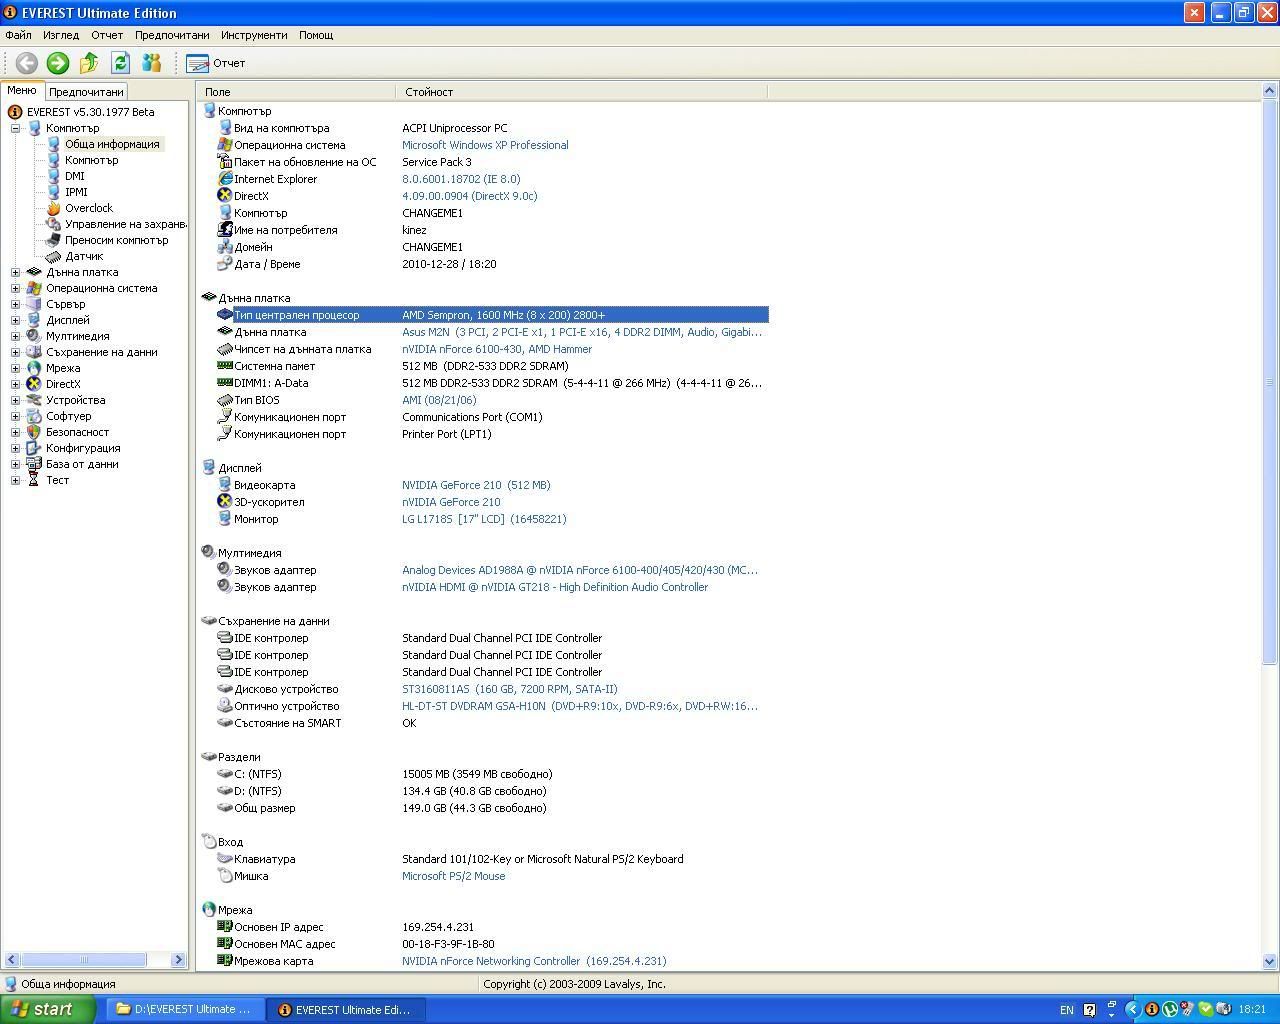
Task: Go up one level with toolbar icon
Action: [x=89, y=63]
